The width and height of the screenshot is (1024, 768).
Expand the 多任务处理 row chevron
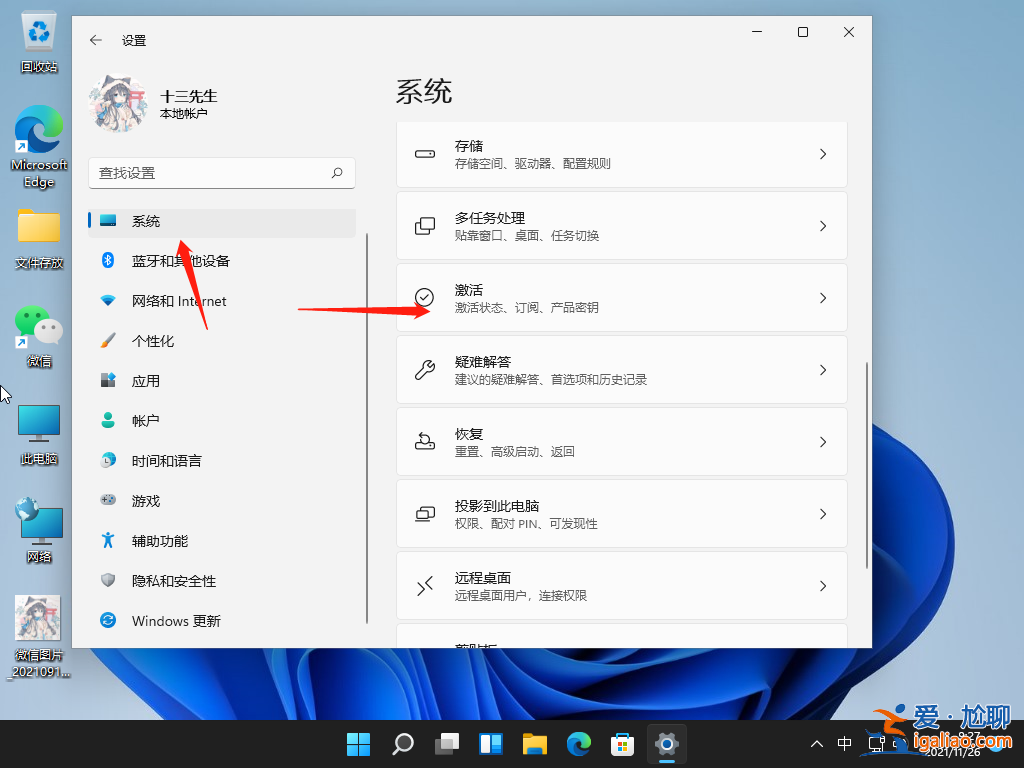(x=822, y=225)
